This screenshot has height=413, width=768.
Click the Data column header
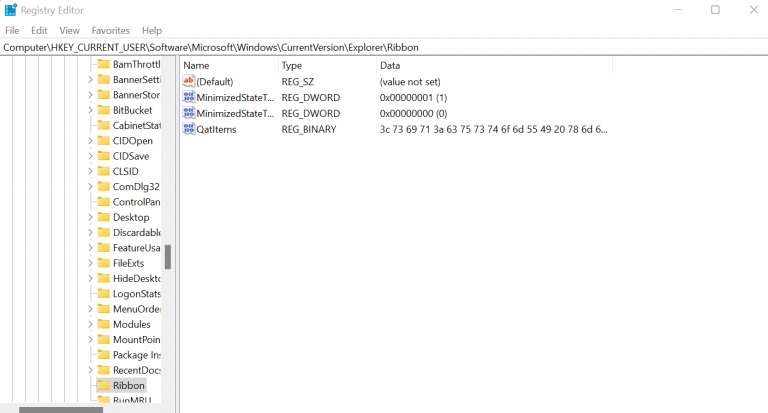494,65
